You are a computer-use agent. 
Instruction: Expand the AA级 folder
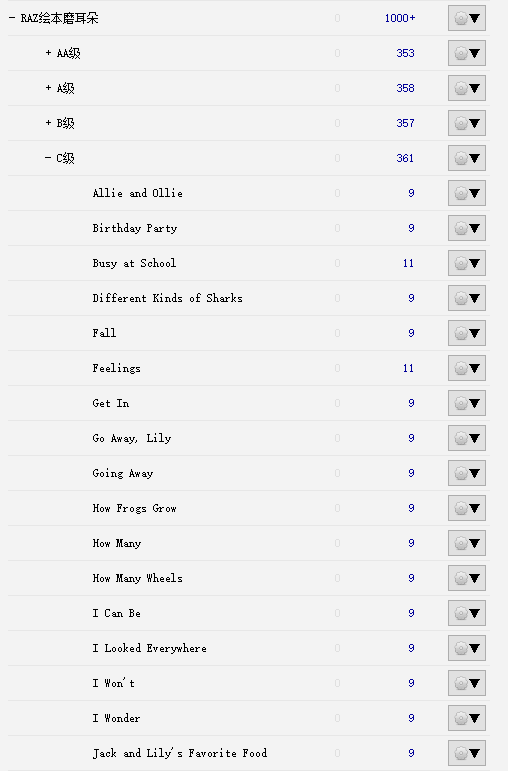(48, 53)
